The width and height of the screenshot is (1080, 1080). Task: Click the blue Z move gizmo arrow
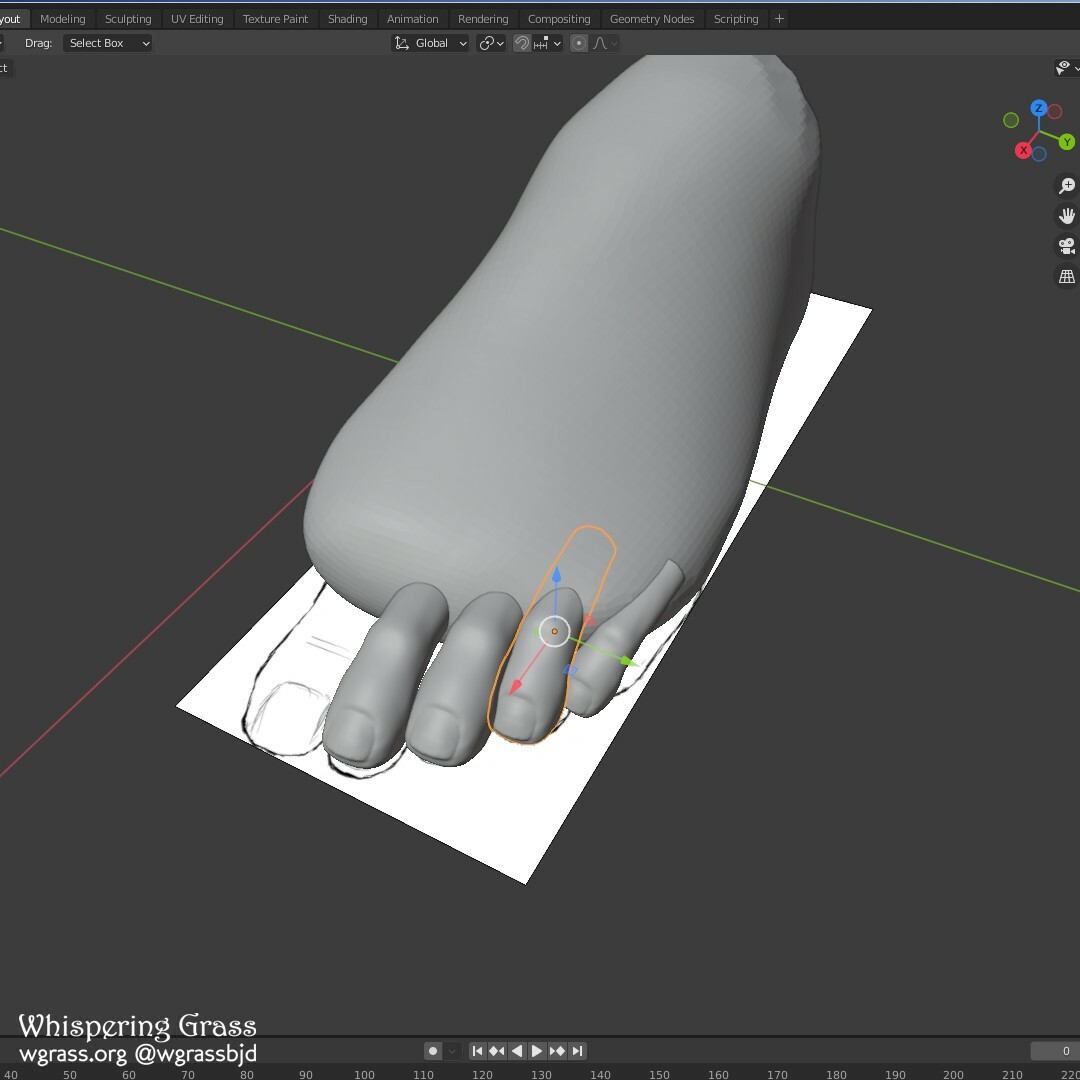(x=557, y=575)
